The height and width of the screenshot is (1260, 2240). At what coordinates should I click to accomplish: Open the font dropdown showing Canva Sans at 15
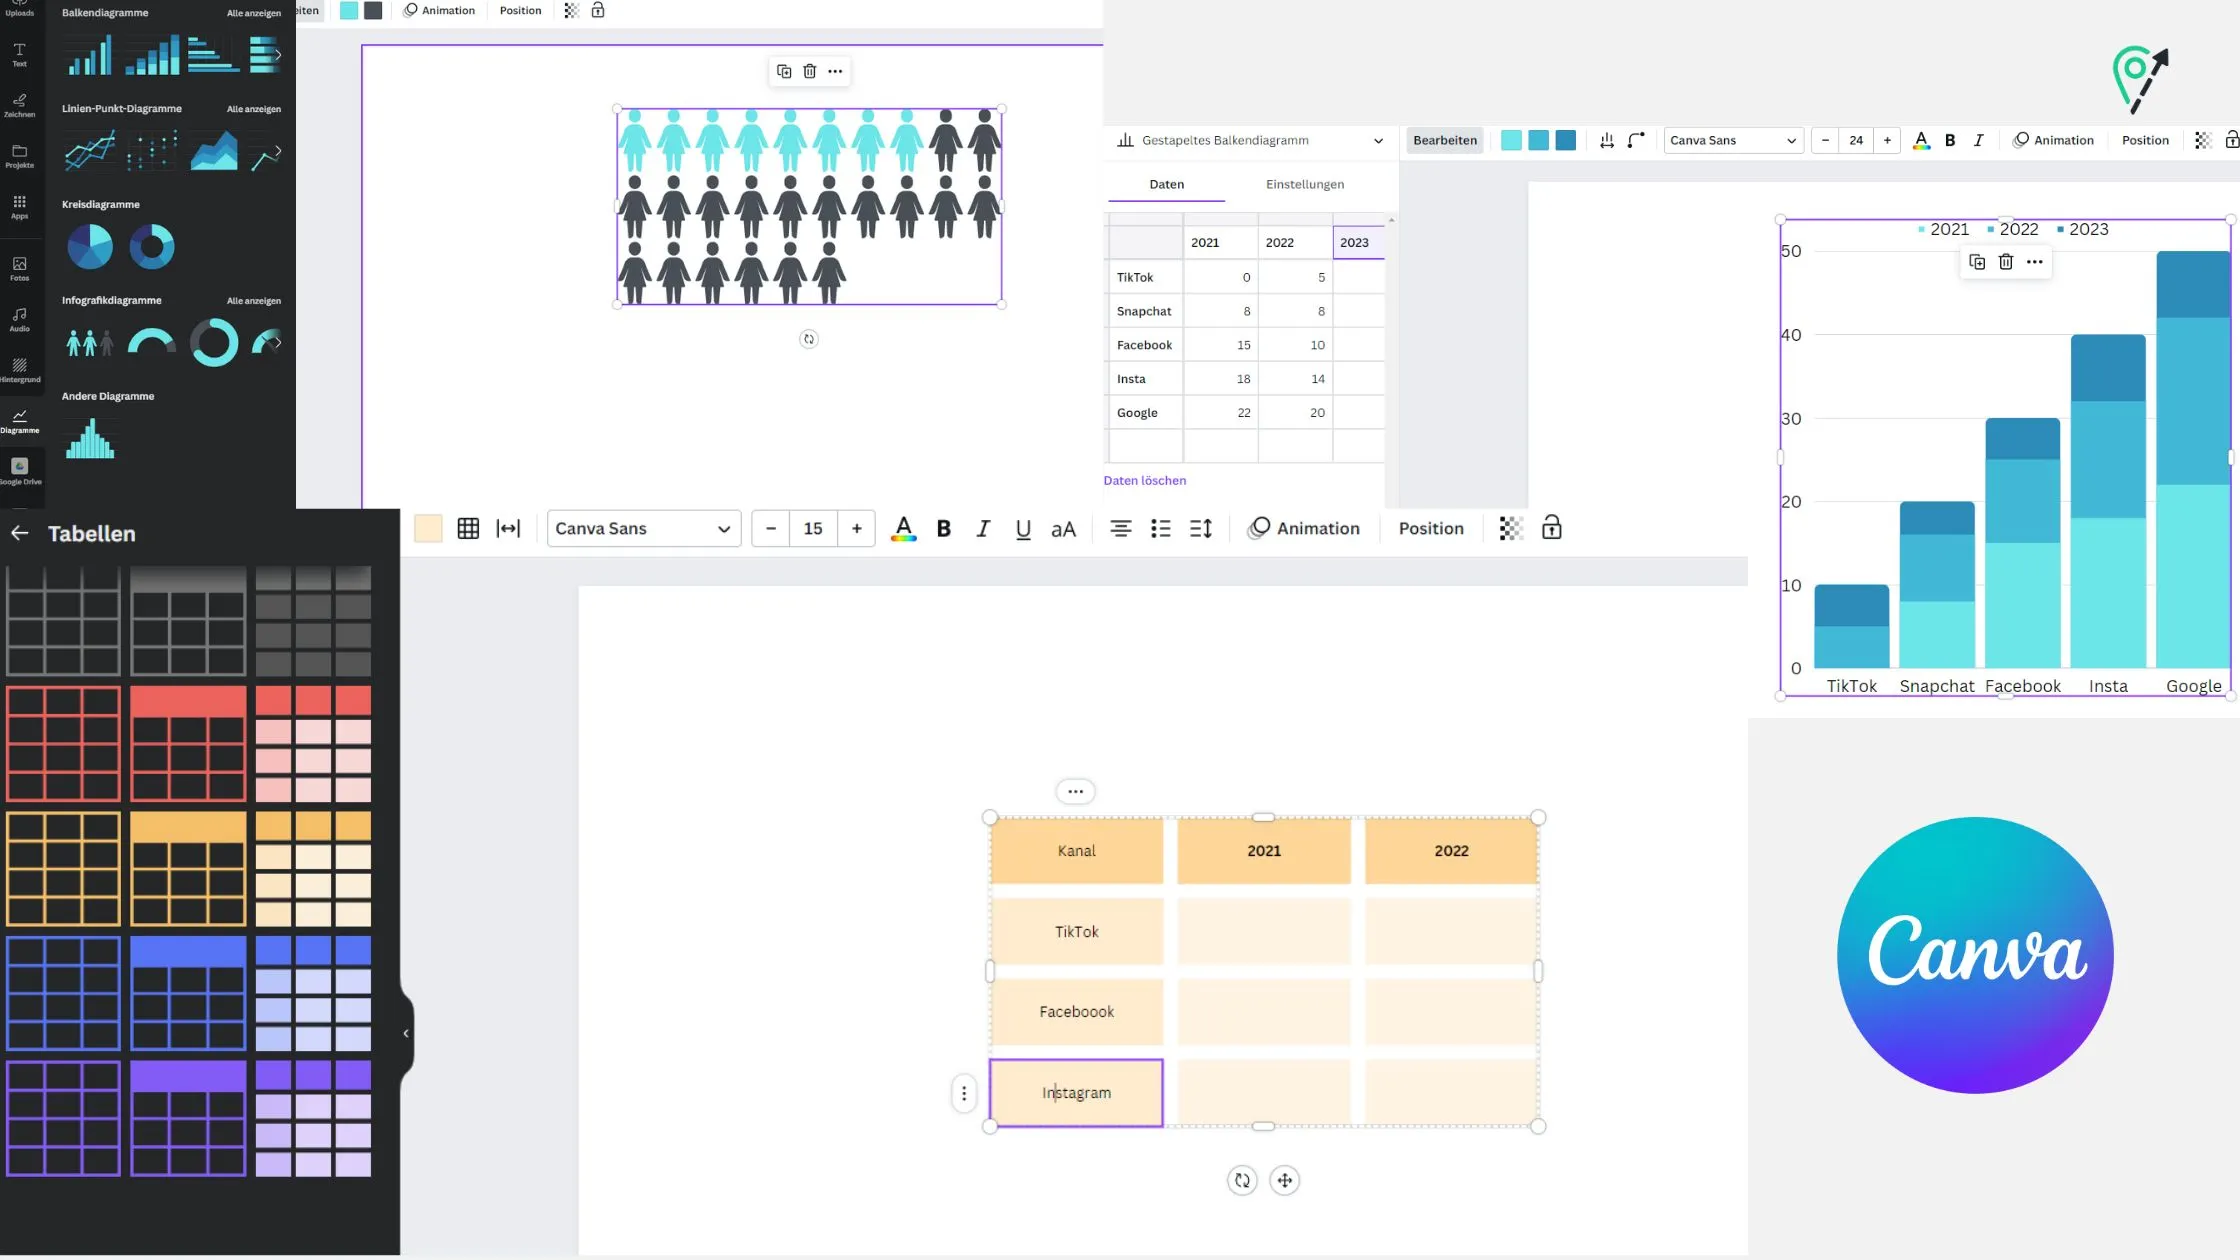click(643, 528)
